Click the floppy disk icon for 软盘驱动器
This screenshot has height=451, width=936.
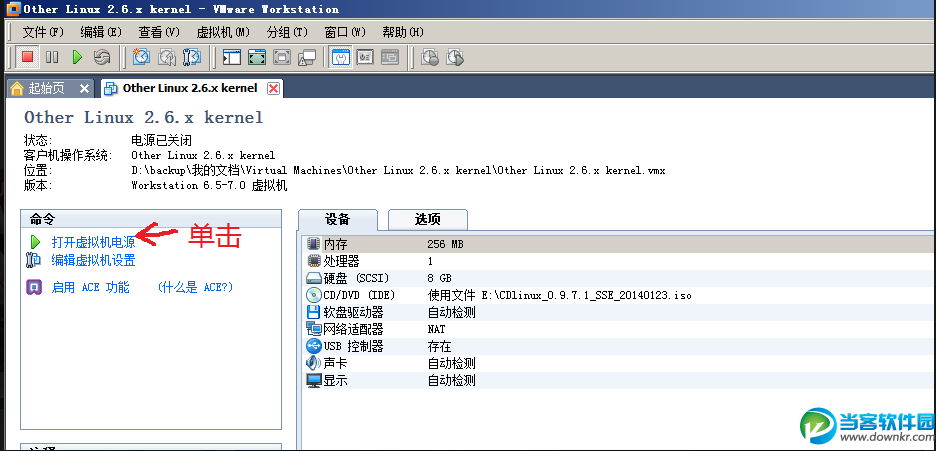(313, 312)
